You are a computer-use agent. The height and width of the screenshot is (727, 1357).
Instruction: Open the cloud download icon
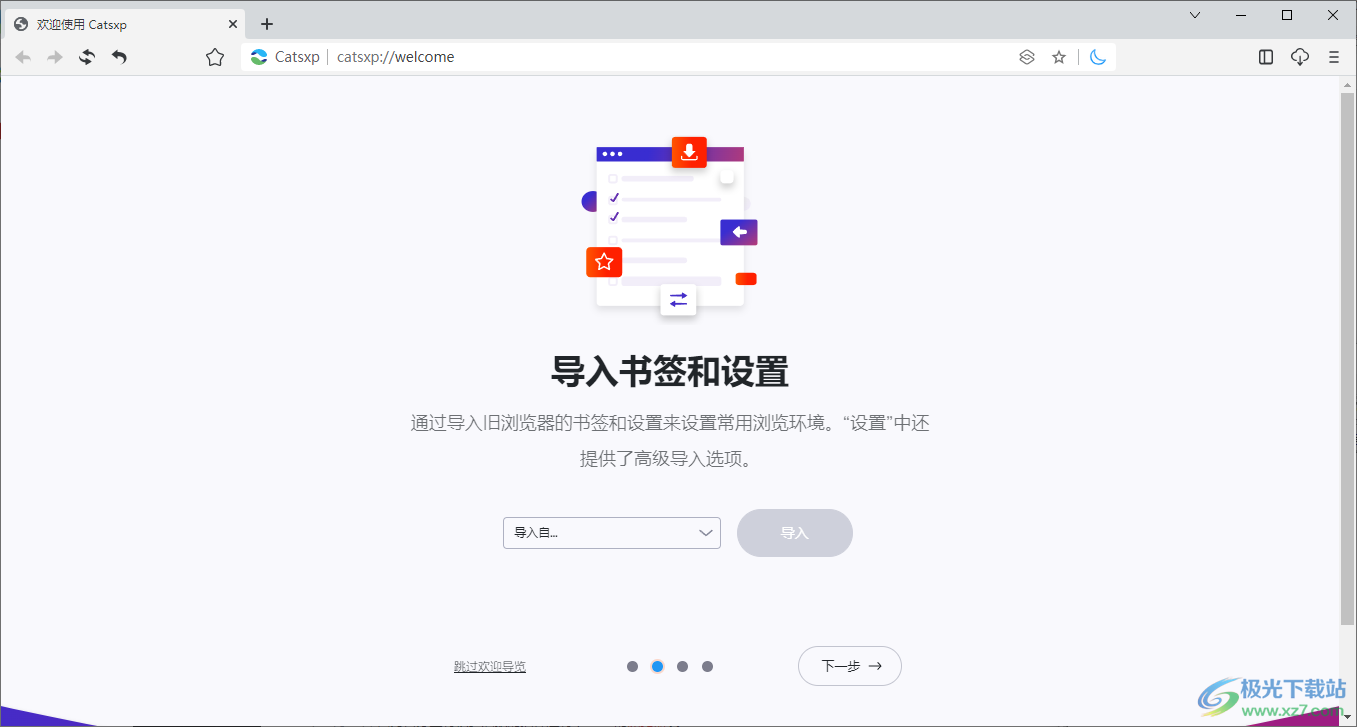tap(1300, 58)
